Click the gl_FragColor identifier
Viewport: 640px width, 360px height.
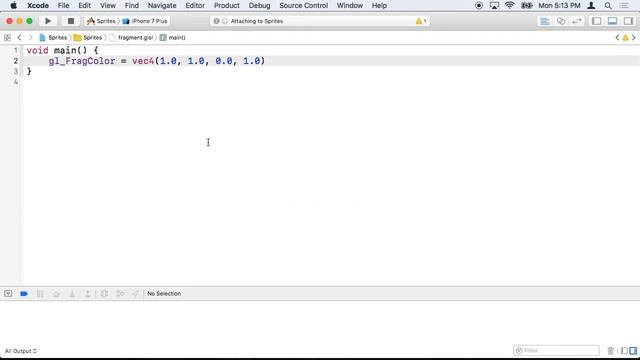82,61
